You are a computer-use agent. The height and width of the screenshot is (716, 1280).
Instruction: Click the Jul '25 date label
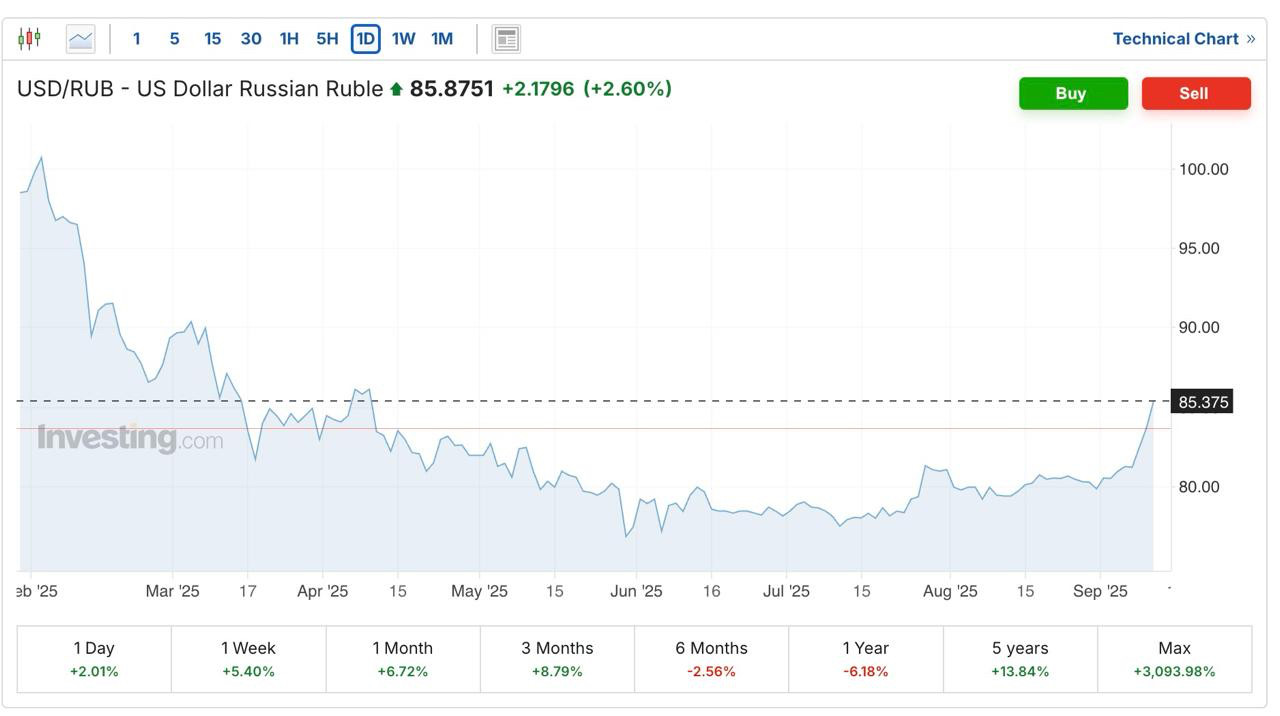coord(786,591)
